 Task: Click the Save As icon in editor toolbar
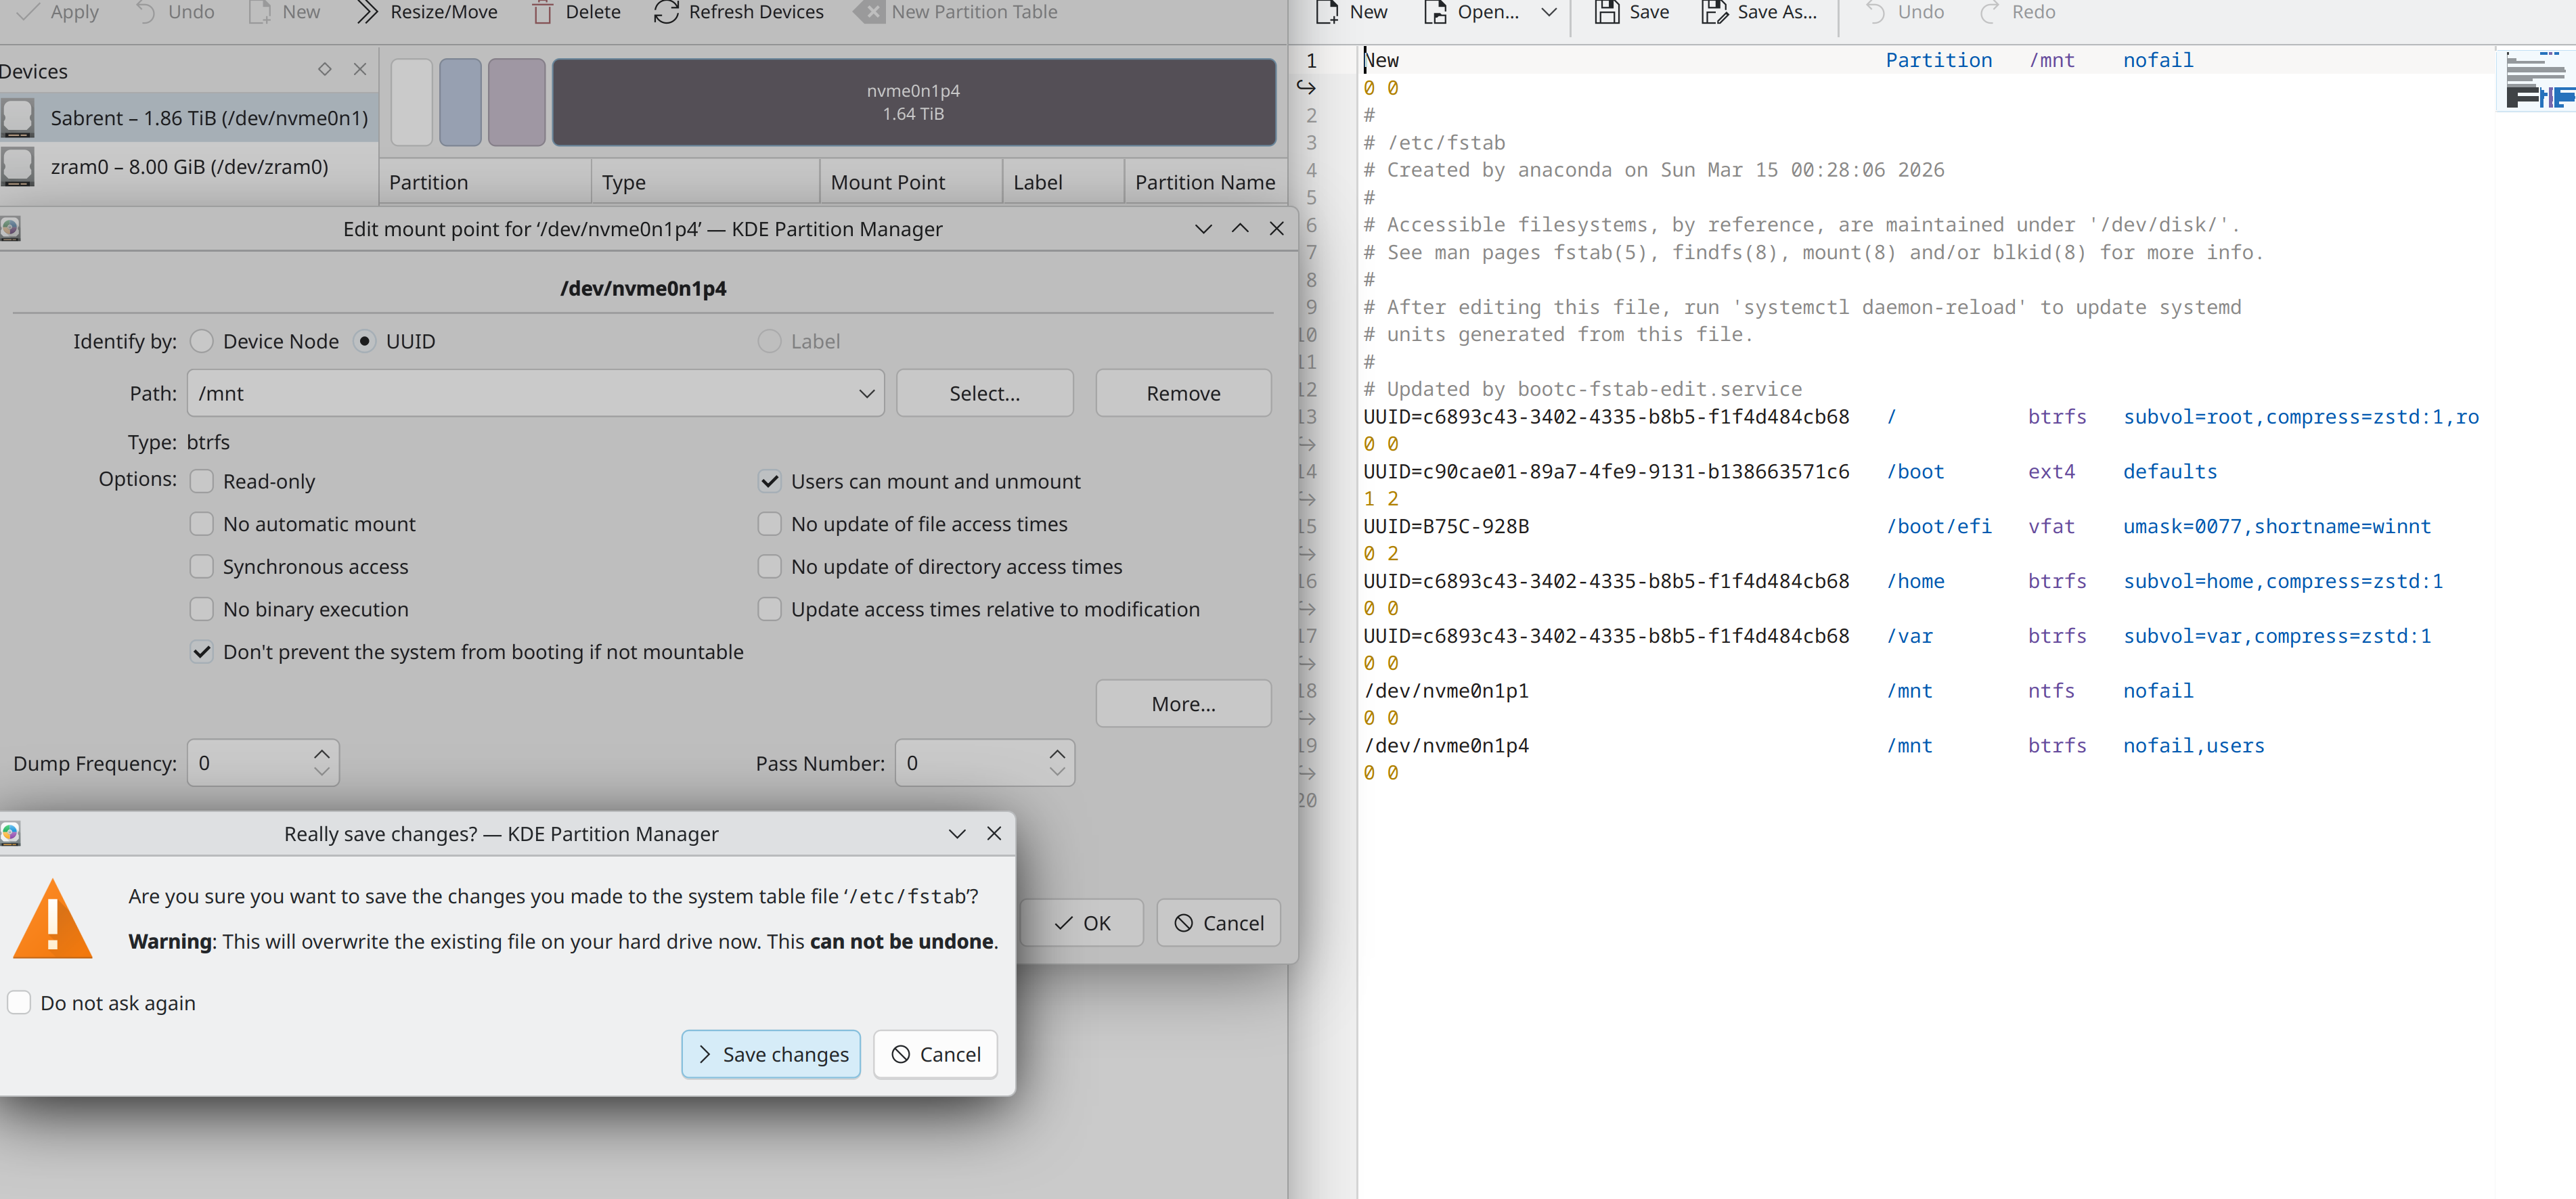point(1714,12)
